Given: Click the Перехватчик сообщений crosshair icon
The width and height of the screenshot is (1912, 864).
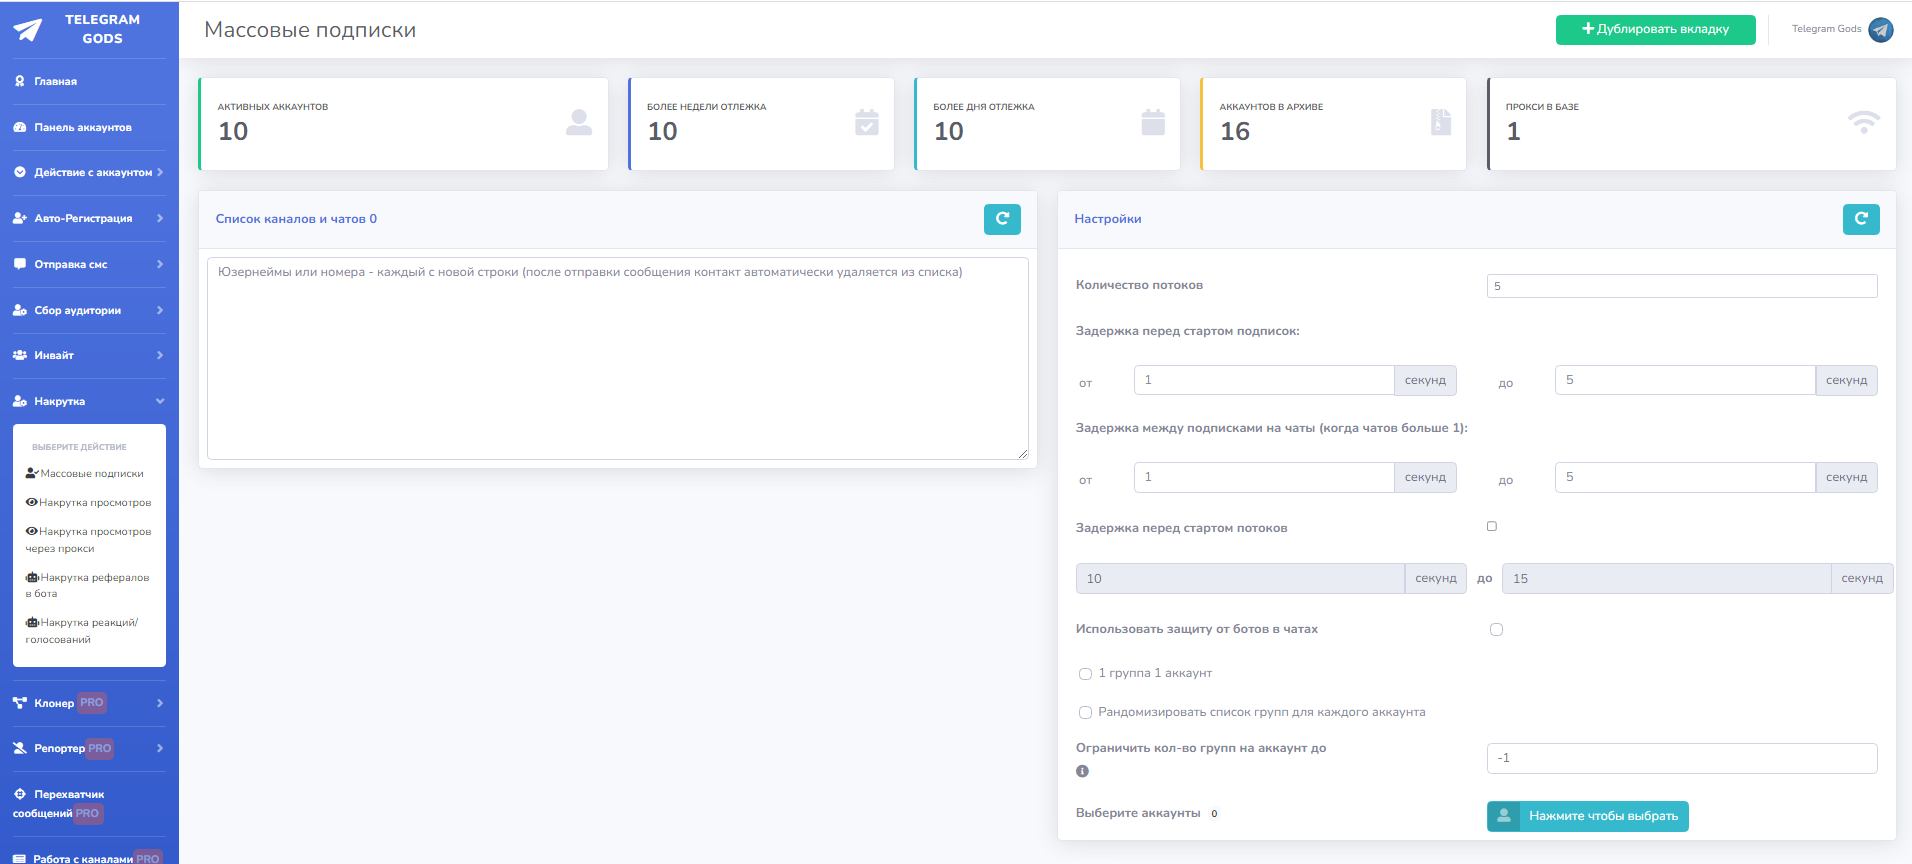Looking at the screenshot, I should point(20,794).
